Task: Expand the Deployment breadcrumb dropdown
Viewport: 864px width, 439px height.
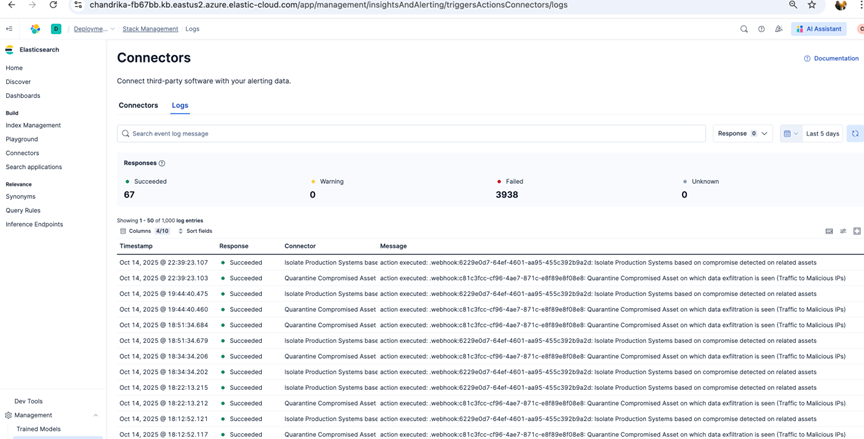Action: pos(112,29)
